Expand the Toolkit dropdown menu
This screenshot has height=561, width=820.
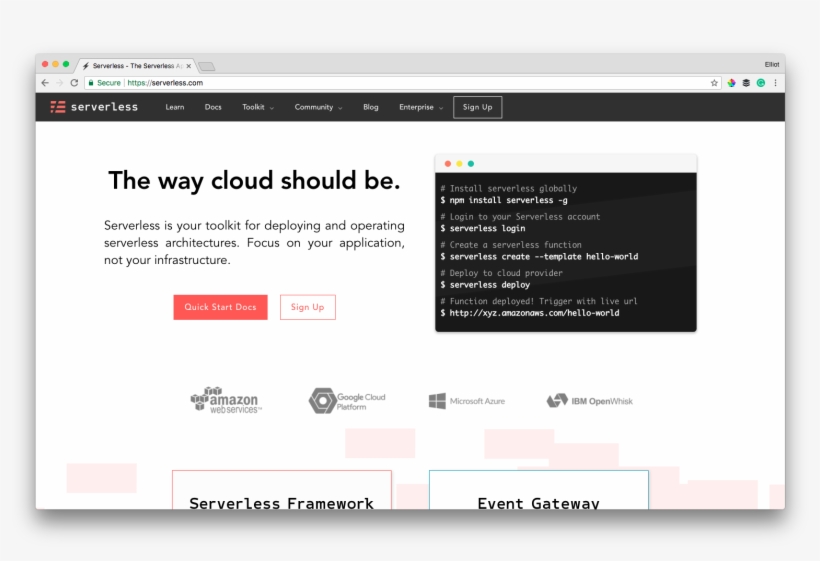tap(258, 107)
